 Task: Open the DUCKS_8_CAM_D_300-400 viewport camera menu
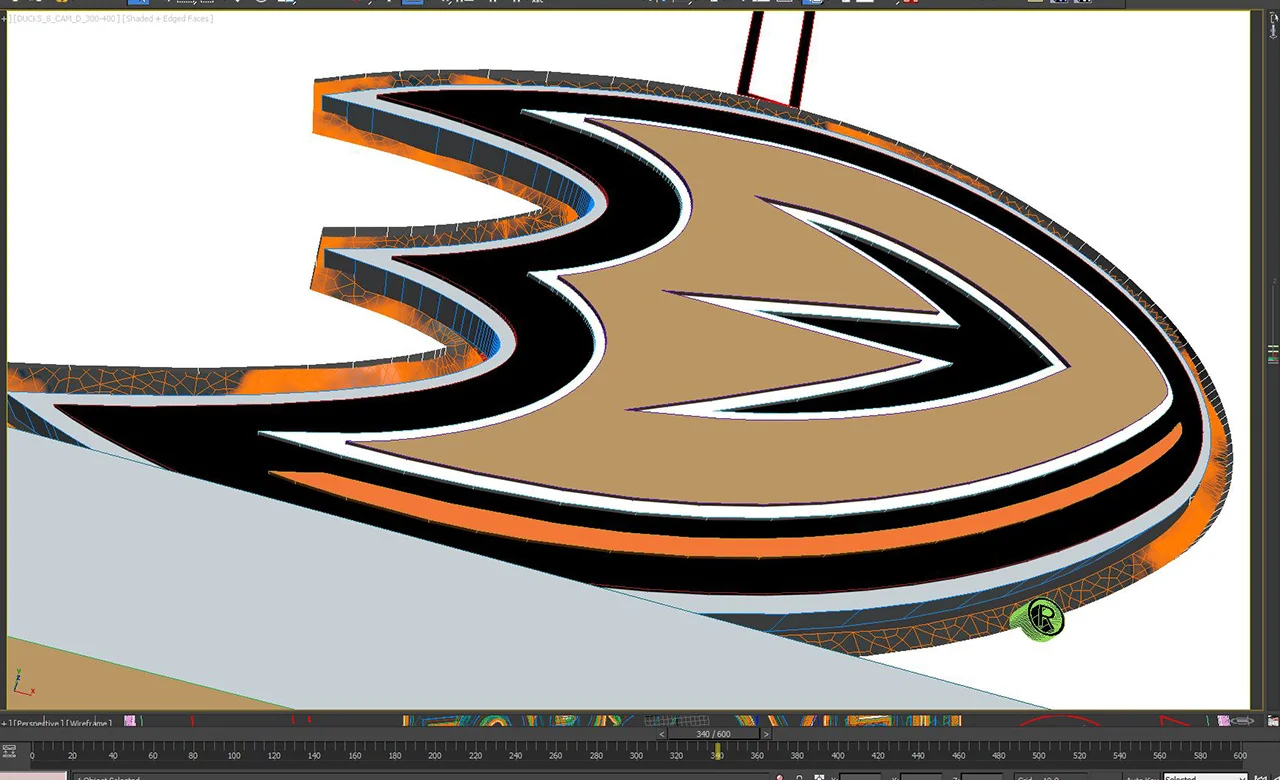click(x=65, y=18)
